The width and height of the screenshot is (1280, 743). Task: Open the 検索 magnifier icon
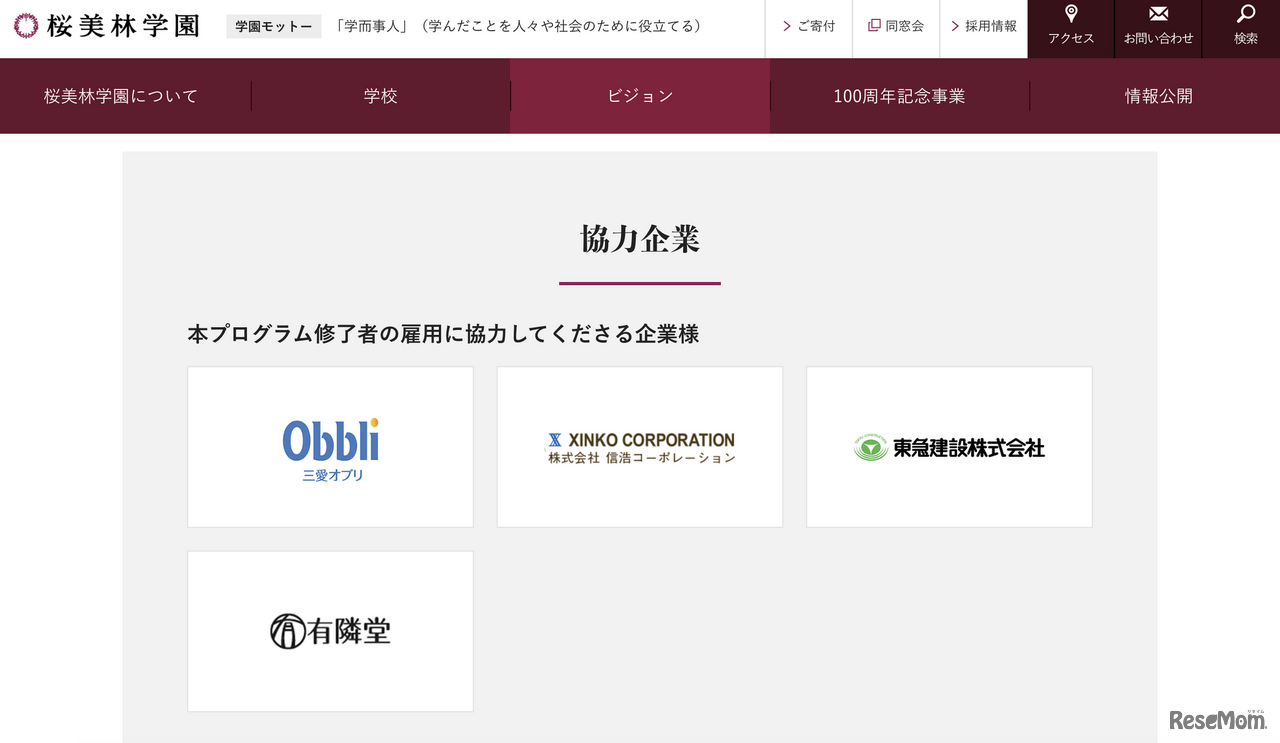coord(1246,14)
